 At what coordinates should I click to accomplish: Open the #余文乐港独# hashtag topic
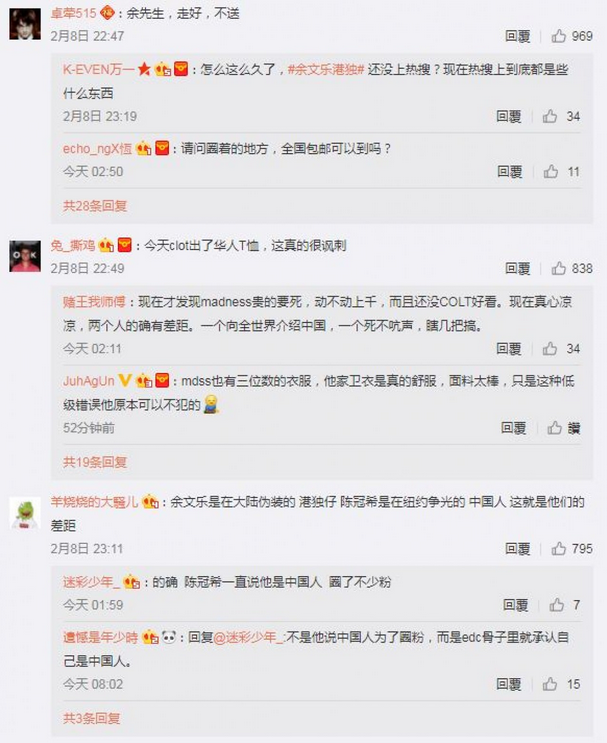click(x=326, y=70)
